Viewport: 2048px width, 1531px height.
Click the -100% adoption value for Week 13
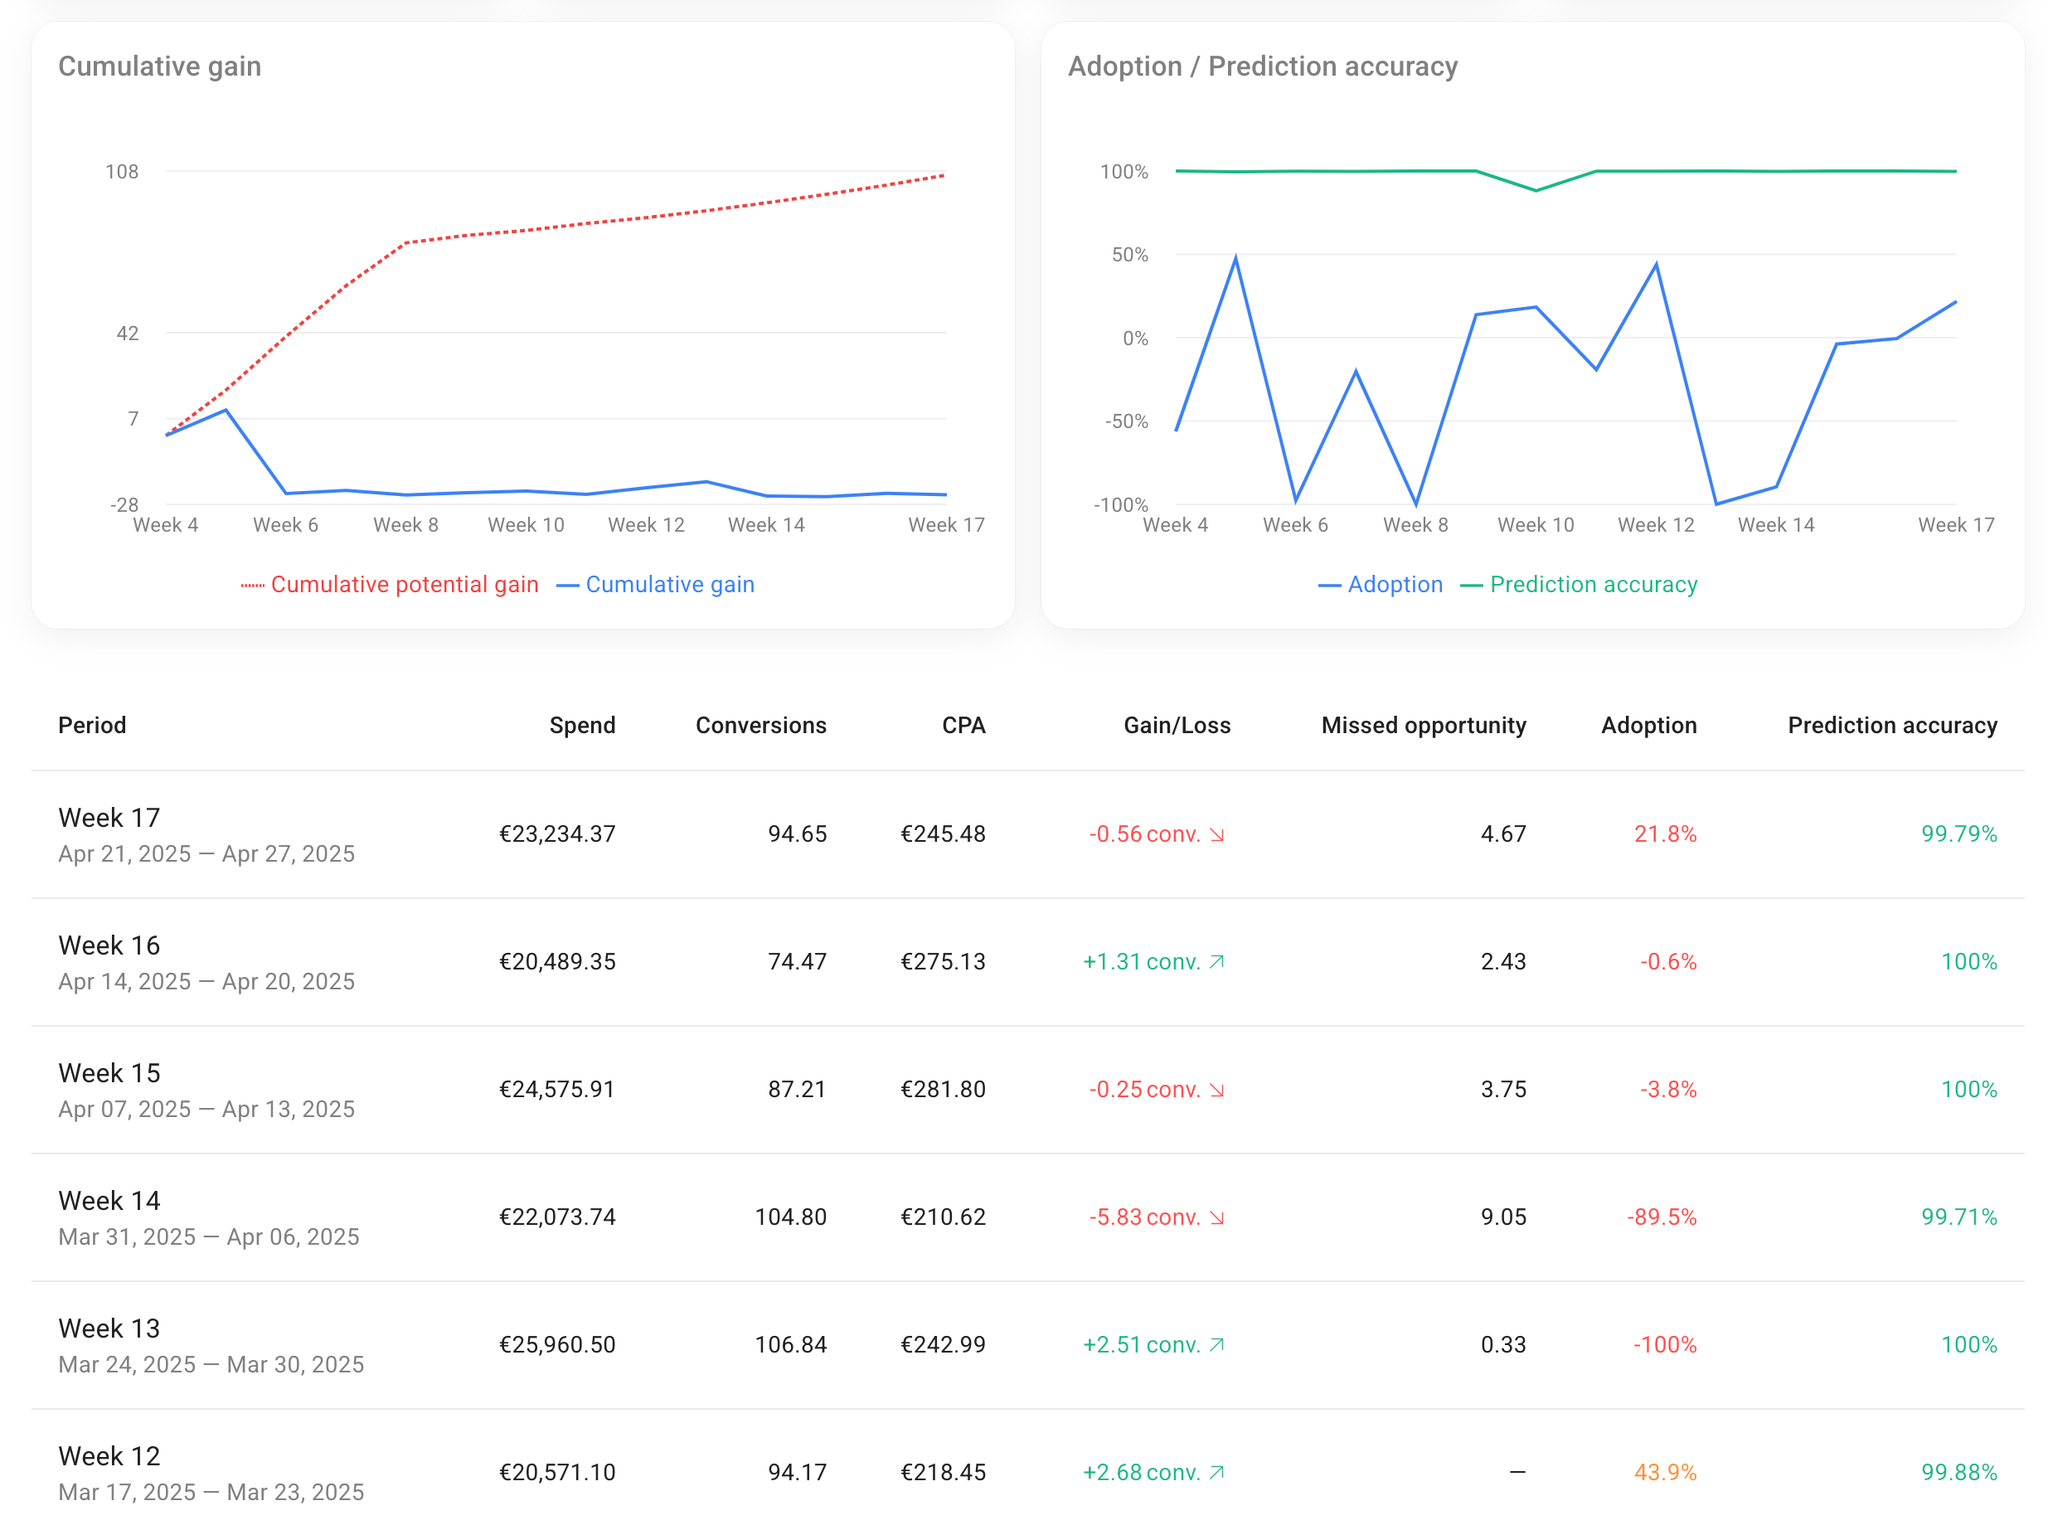tap(1664, 1344)
